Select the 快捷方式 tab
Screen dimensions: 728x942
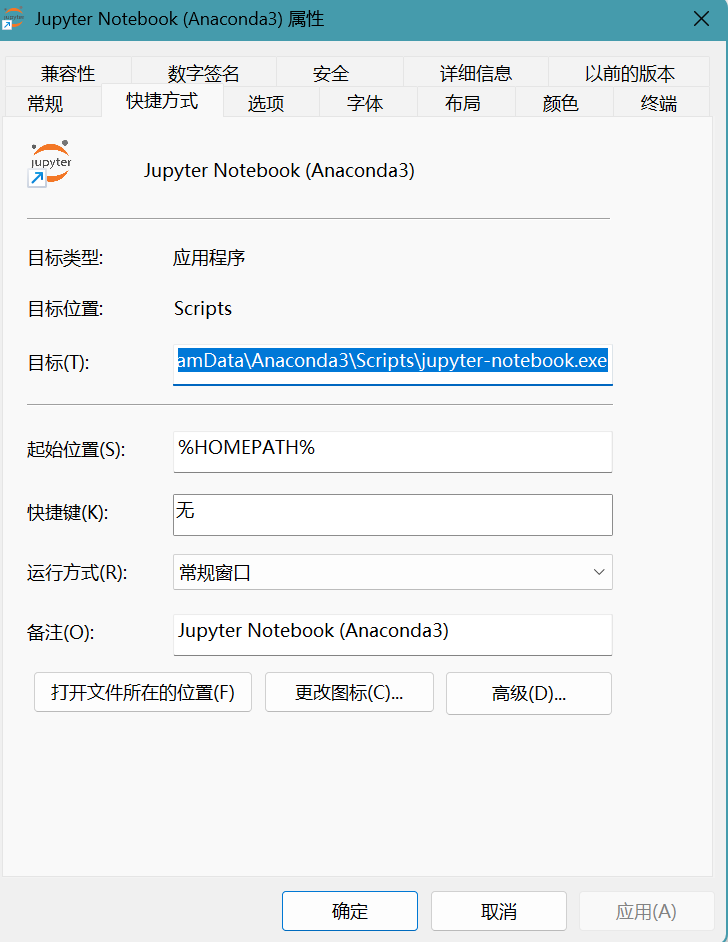[162, 100]
